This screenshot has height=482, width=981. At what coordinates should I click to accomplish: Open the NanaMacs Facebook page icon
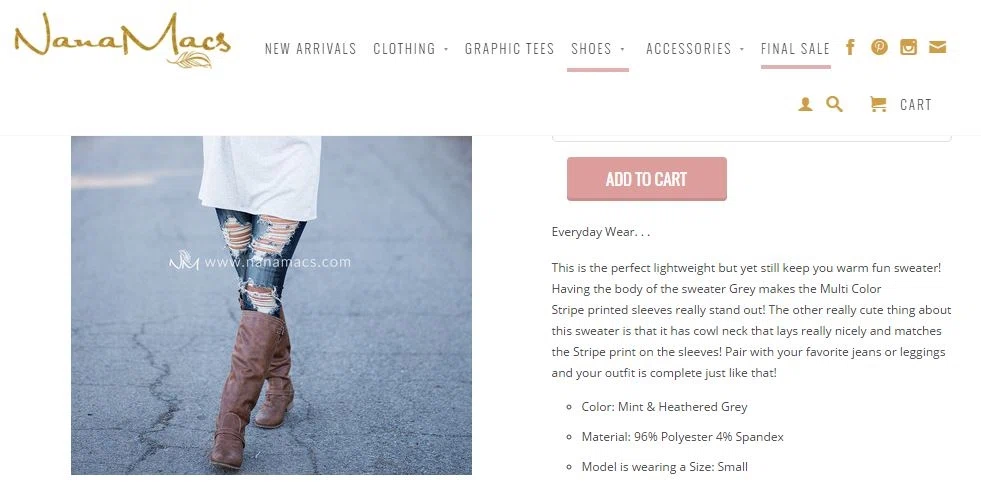point(850,47)
